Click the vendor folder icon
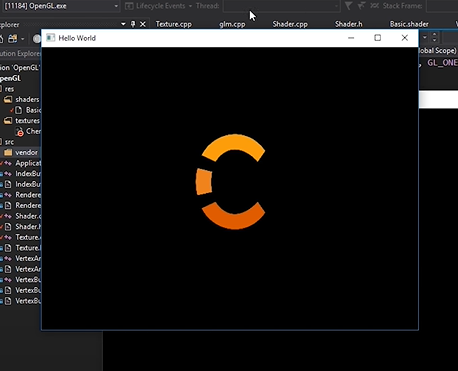 pyautogui.click(x=8, y=153)
